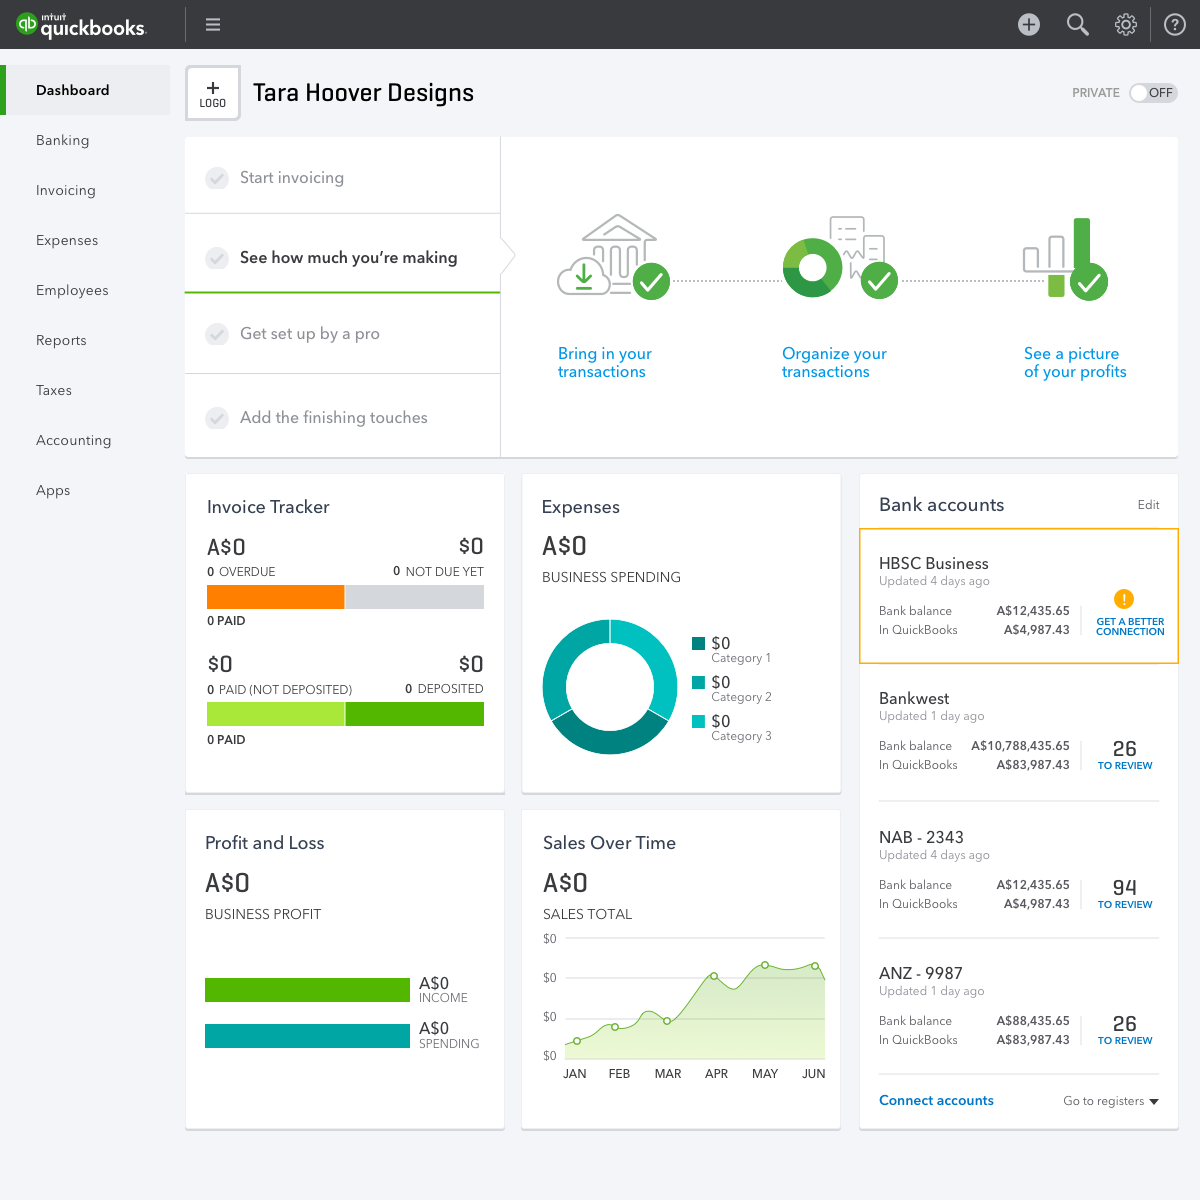
Task: Select the HBSC Business account name
Action: click(x=933, y=564)
